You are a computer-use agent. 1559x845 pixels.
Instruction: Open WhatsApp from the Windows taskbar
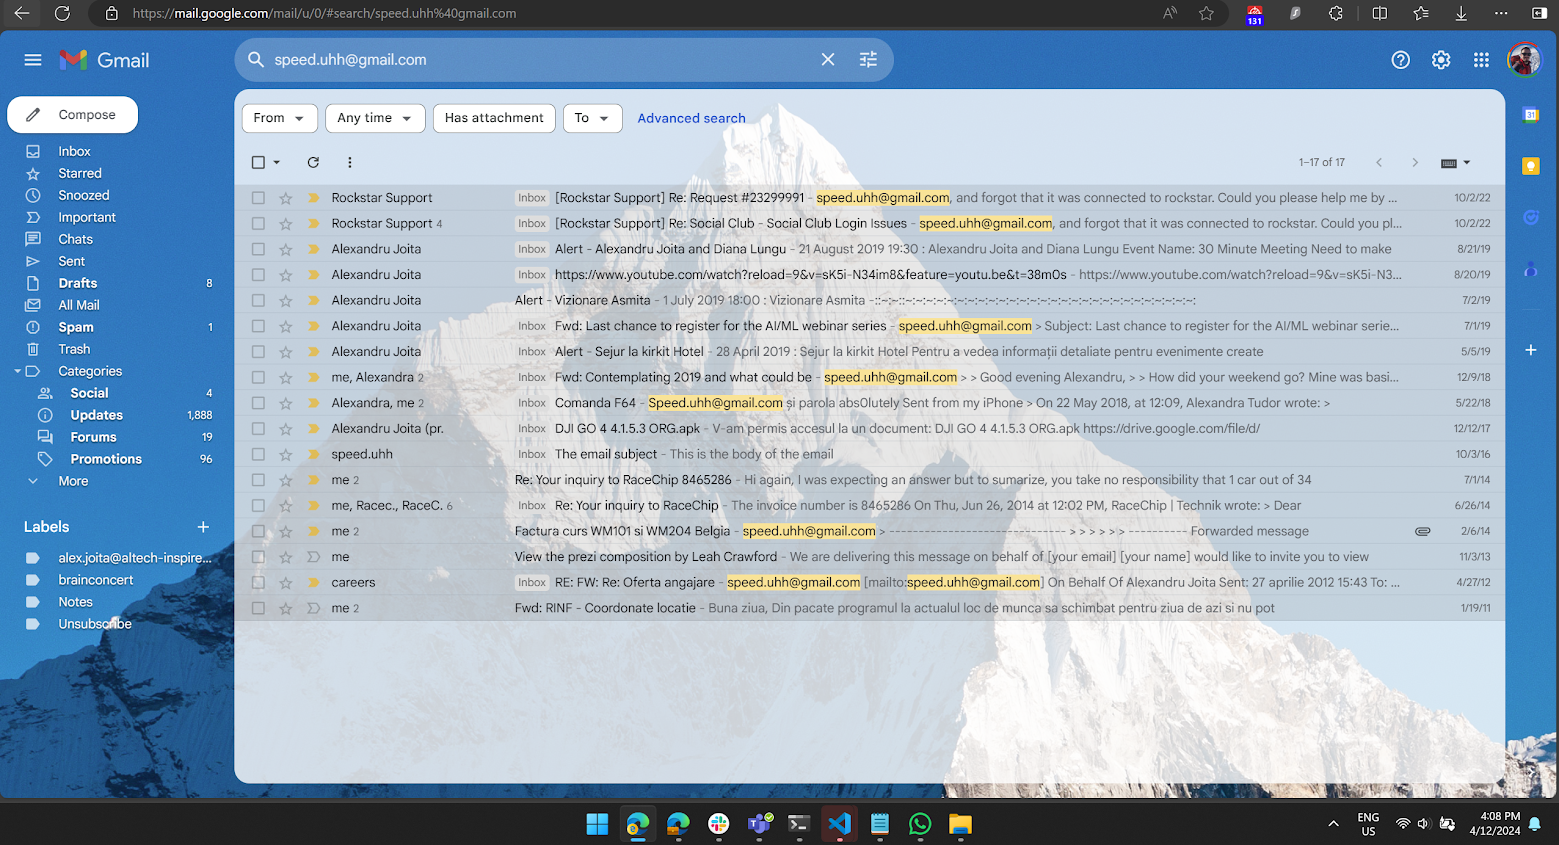(920, 824)
